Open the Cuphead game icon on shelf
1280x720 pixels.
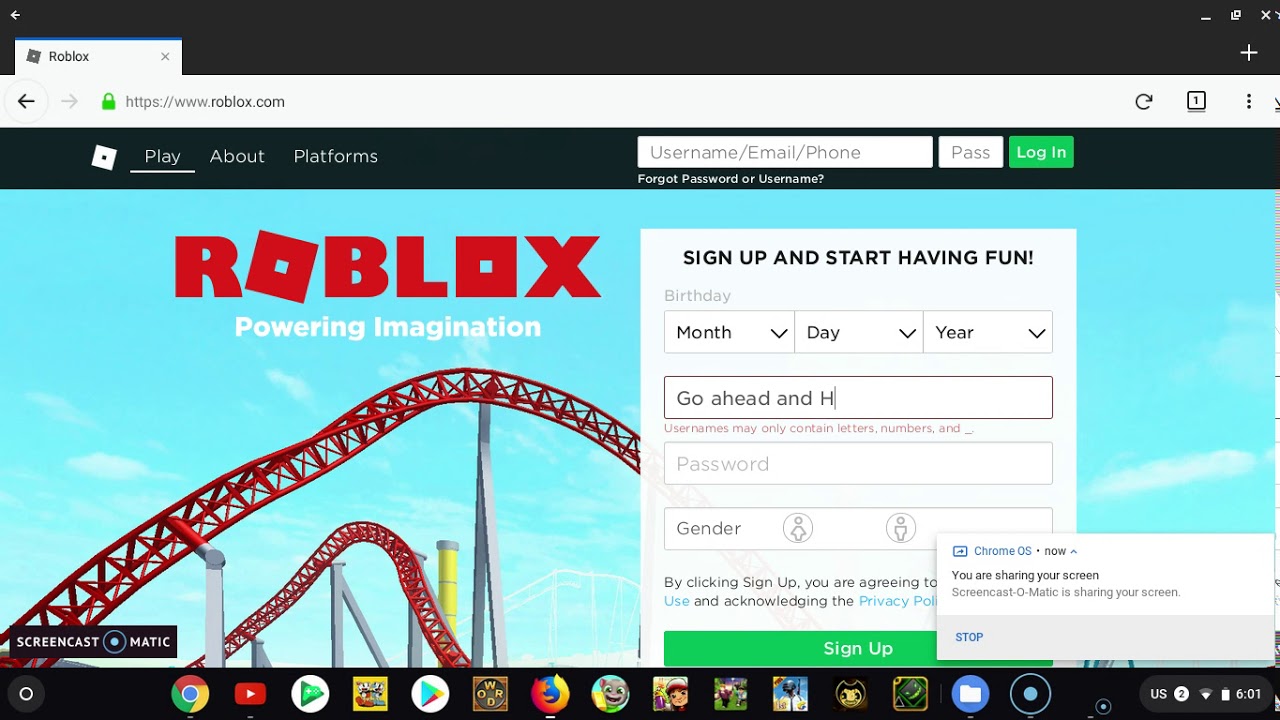(370, 694)
